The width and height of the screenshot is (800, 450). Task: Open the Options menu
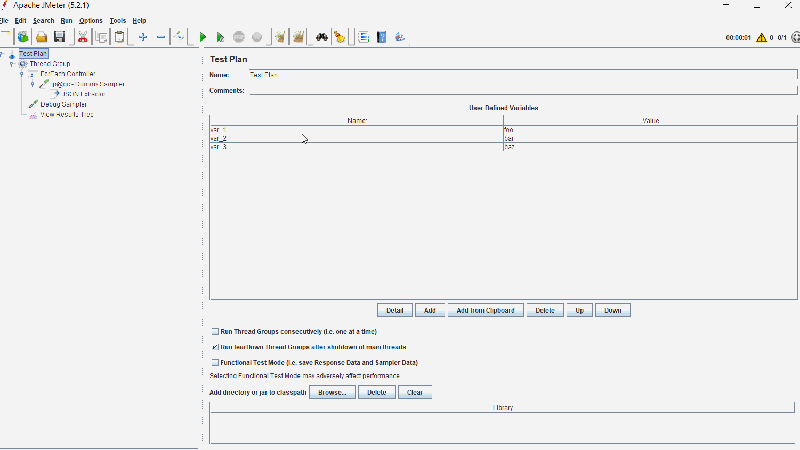(91, 20)
